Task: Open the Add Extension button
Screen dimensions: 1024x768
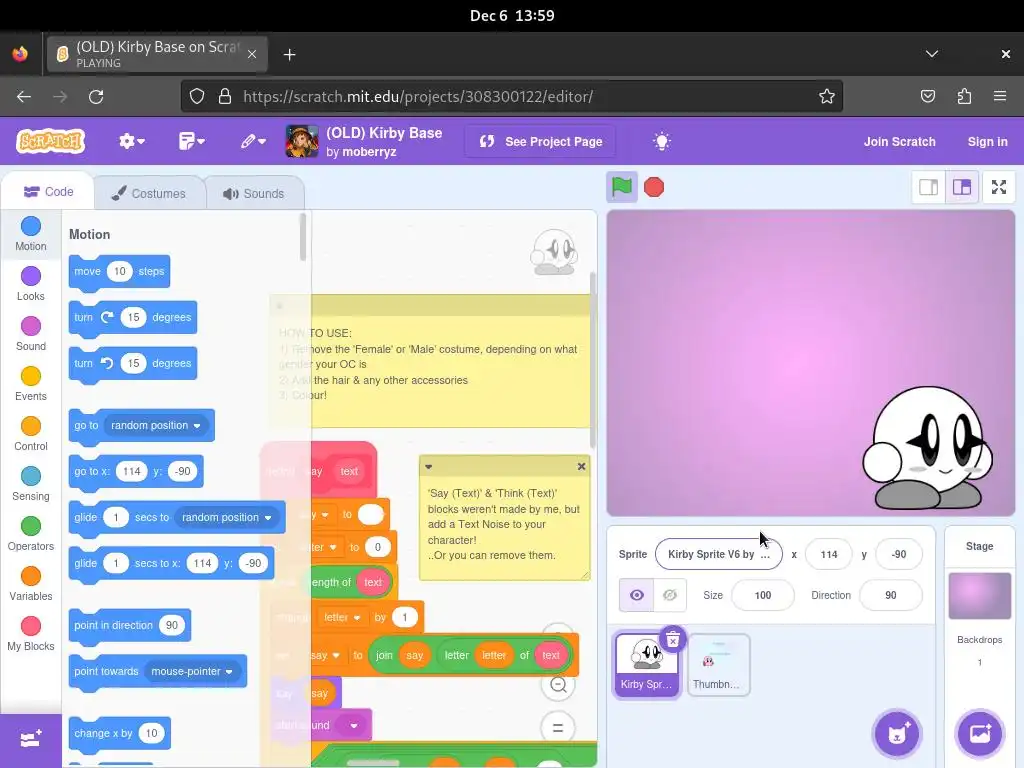Action: click(x=31, y=740)
